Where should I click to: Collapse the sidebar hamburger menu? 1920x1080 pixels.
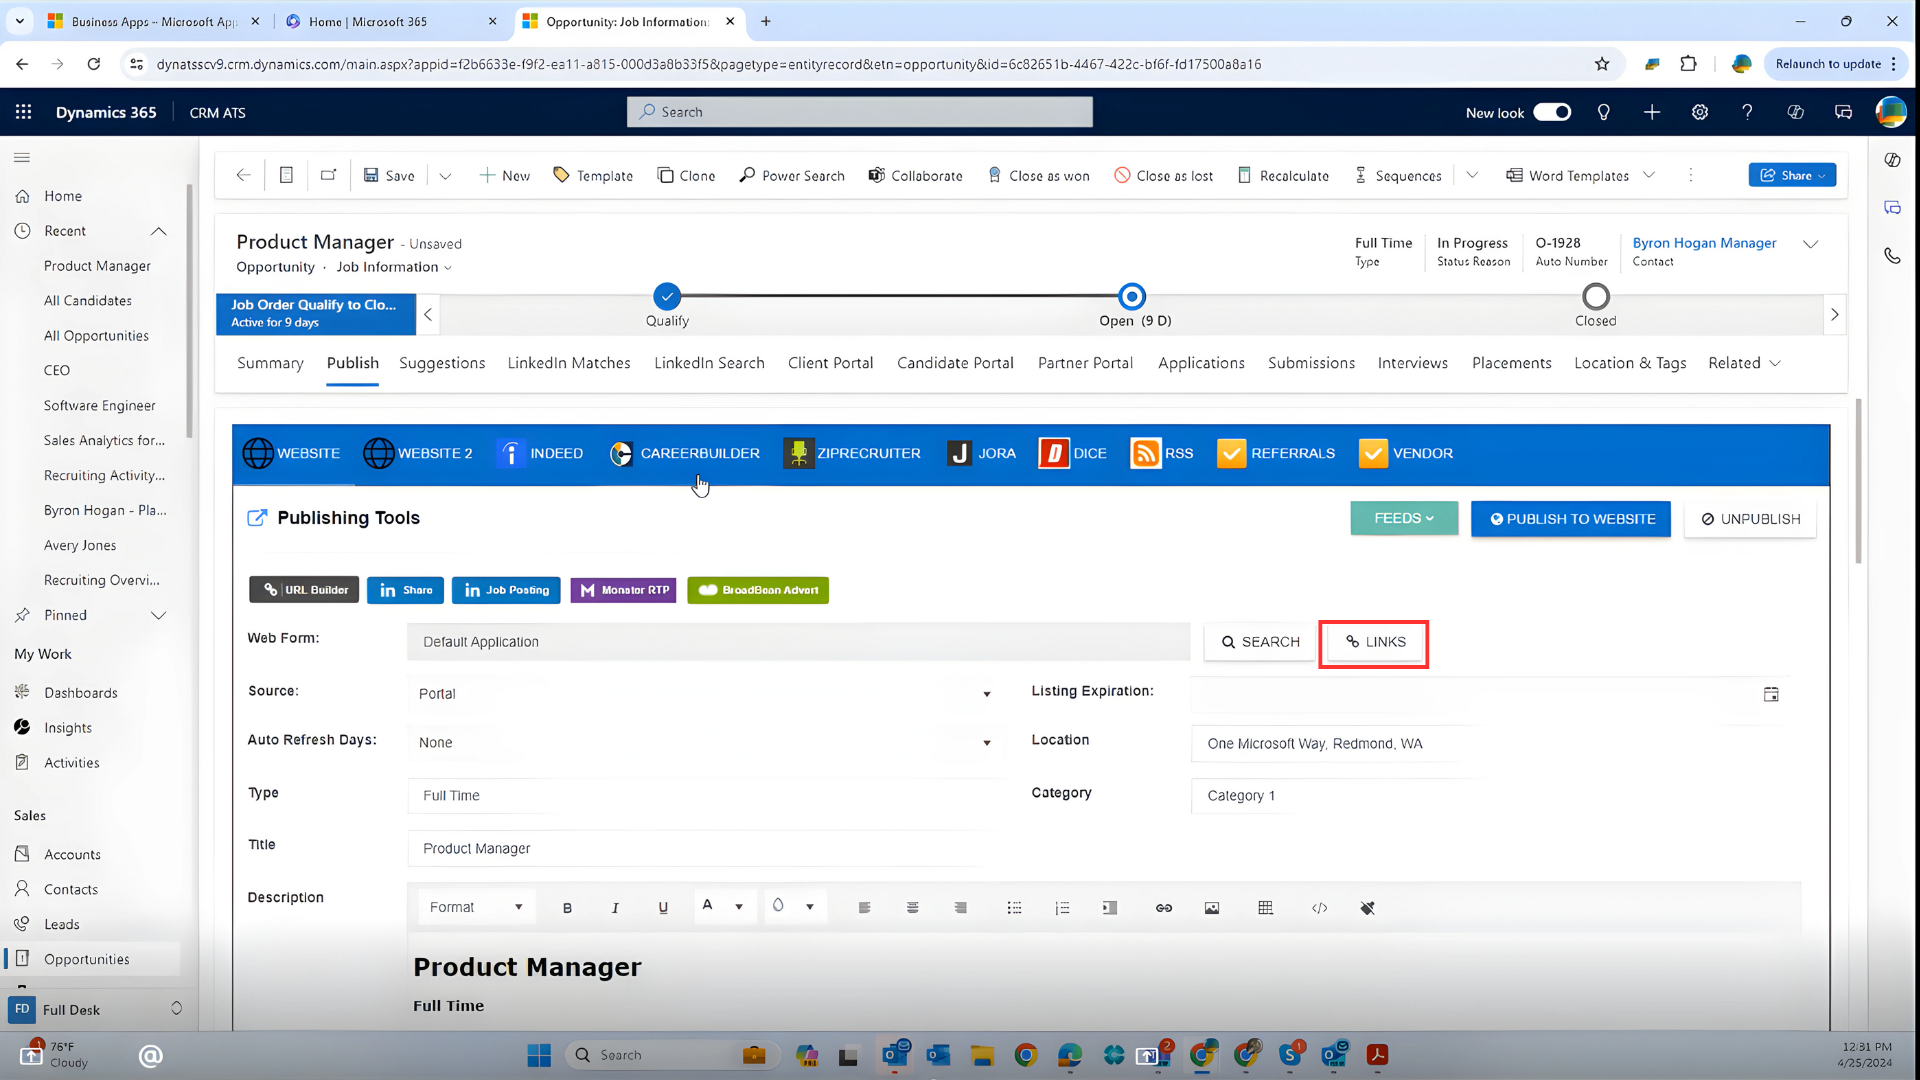(22, 157)
